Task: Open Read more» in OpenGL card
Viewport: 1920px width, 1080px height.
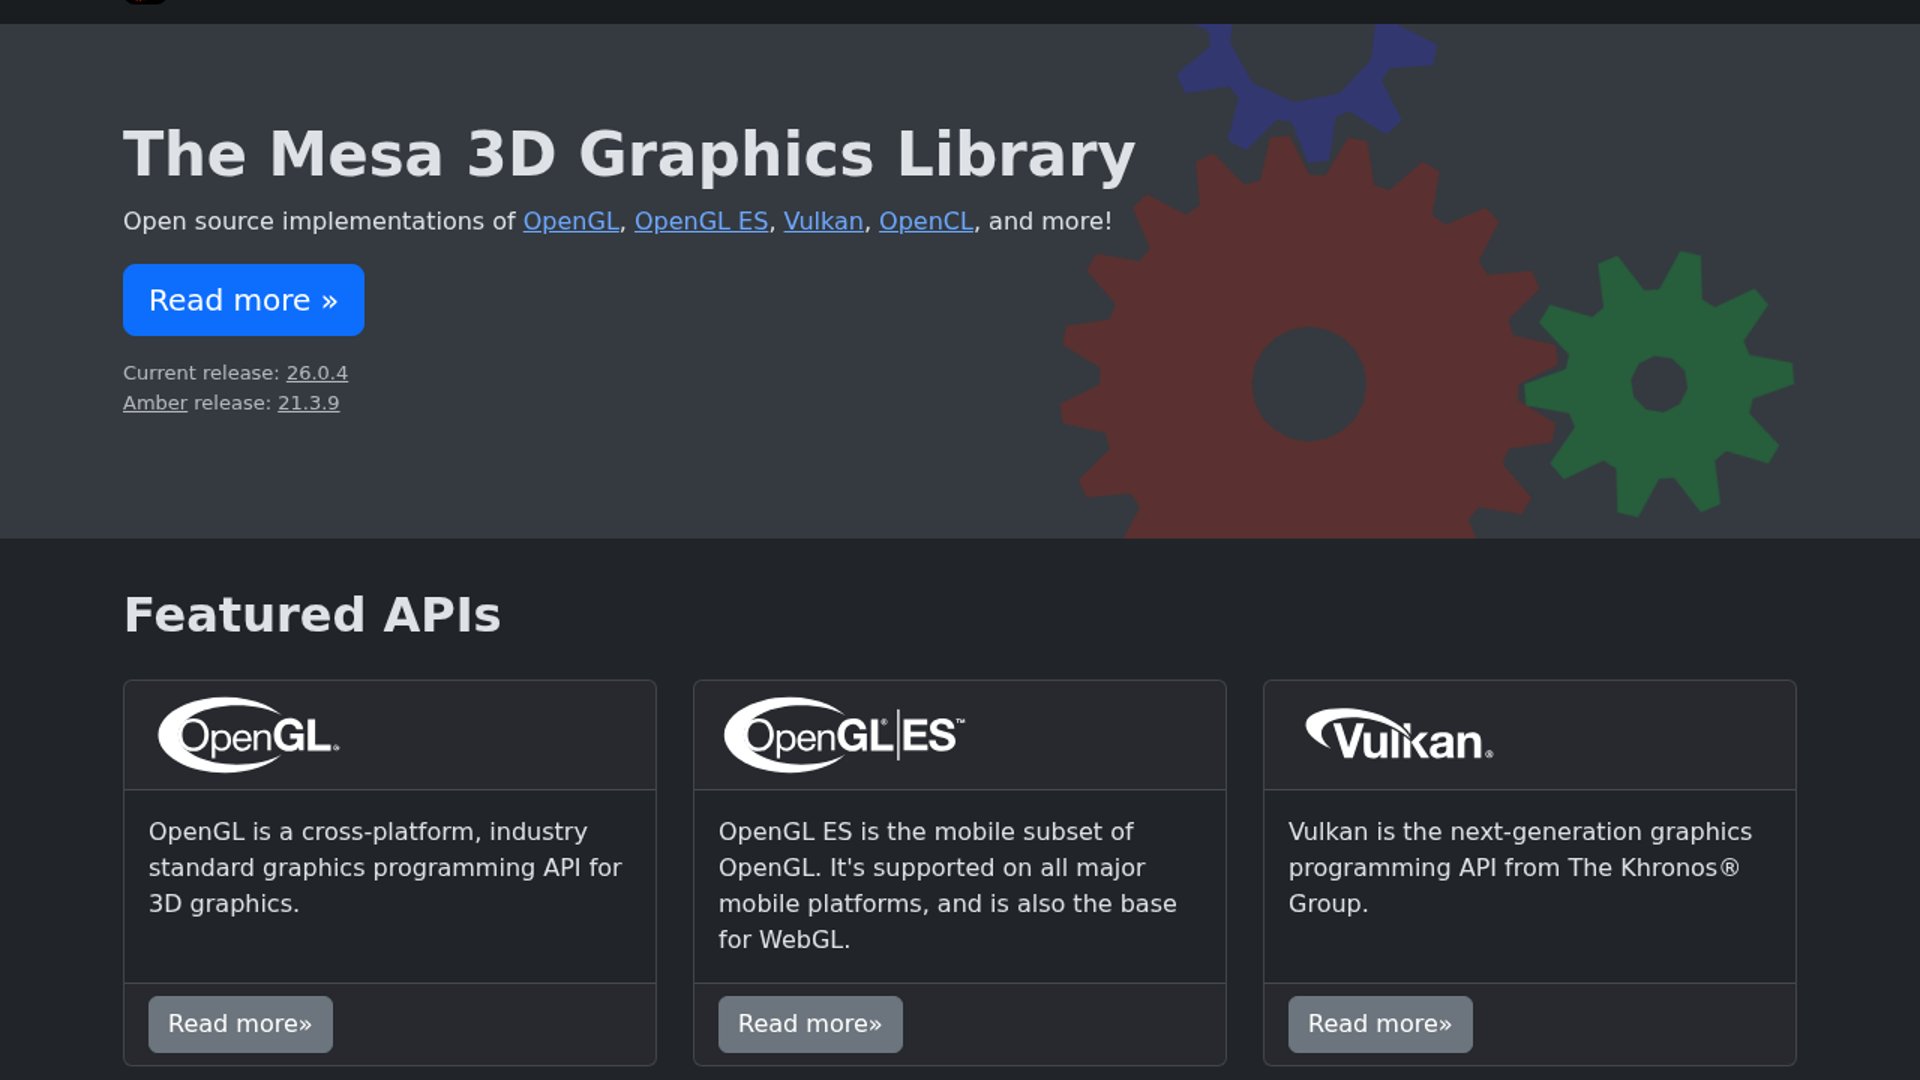Action: pos(240,1024)
